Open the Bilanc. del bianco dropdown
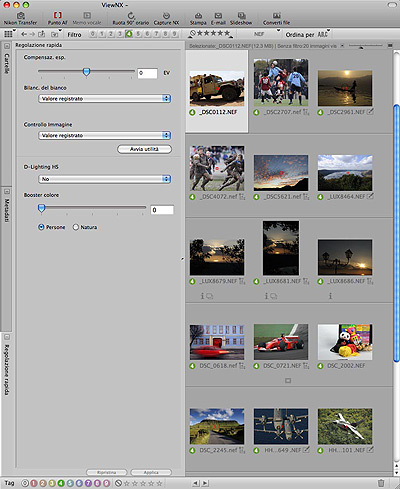The height and width of the screenshot is (489, 400). 104,99
